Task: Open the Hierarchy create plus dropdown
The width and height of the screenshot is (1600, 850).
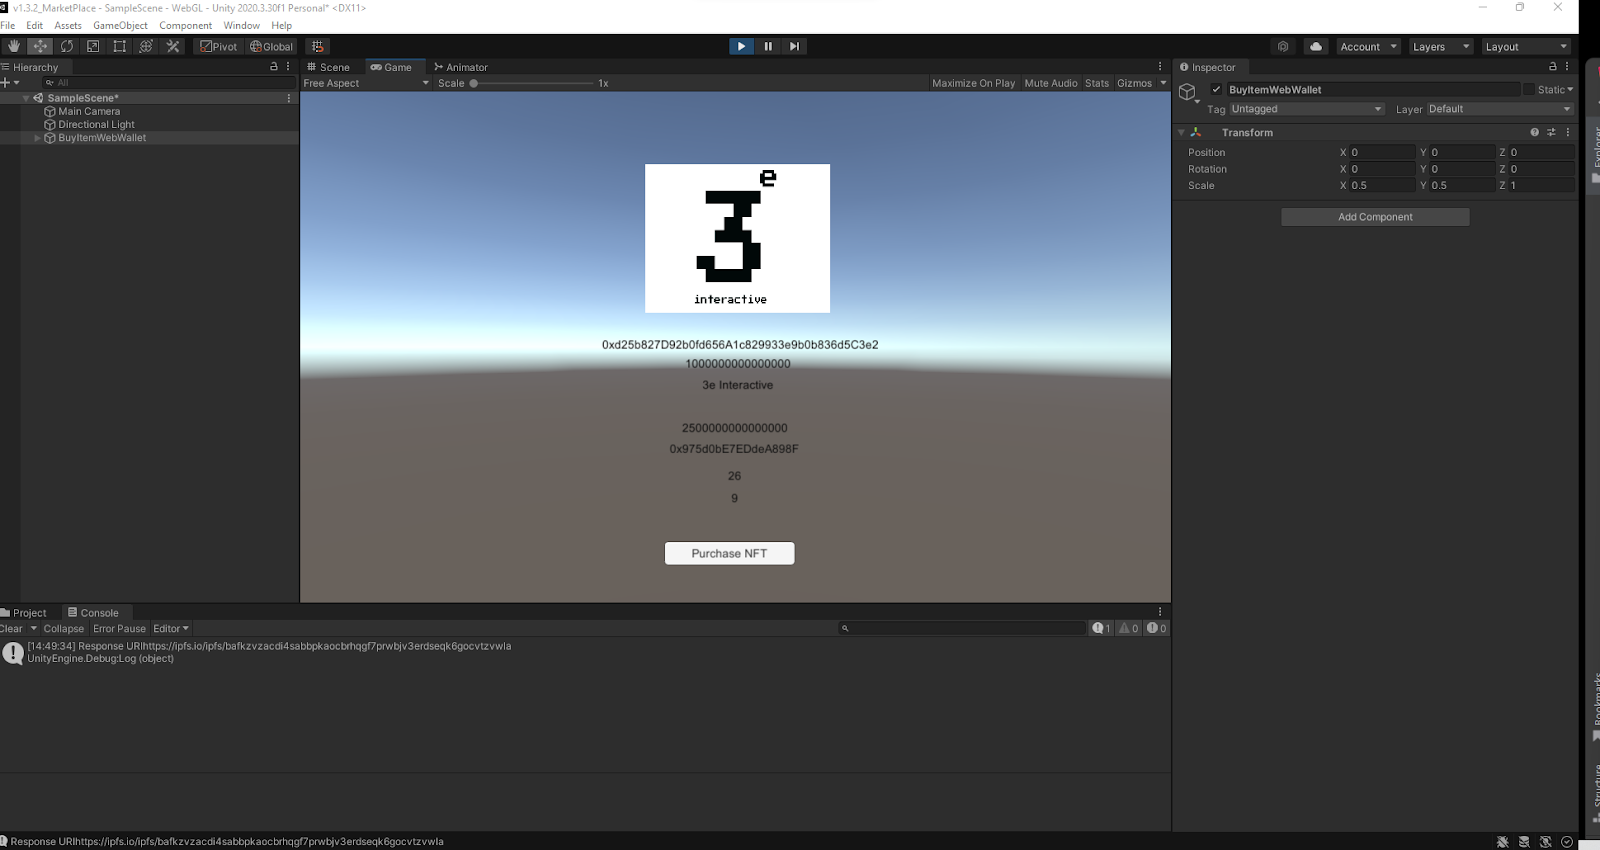Action: (10, 83)
